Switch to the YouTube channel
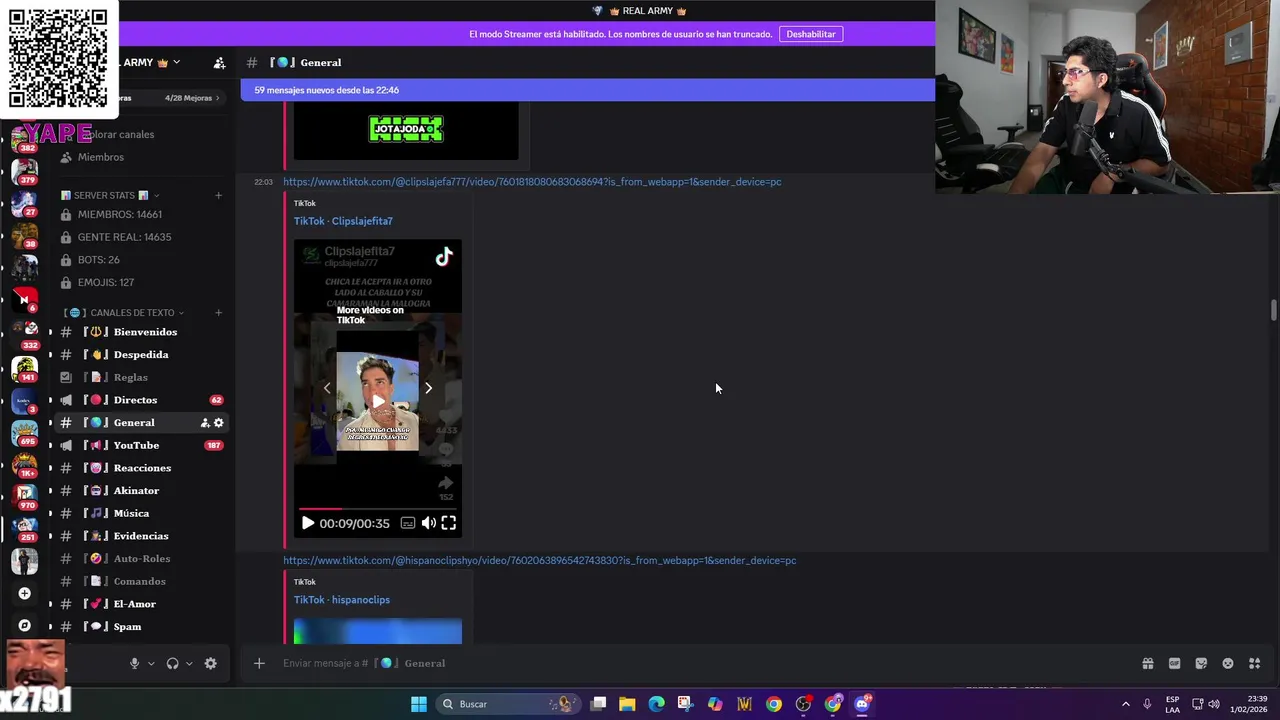 (x=141, y=445)
